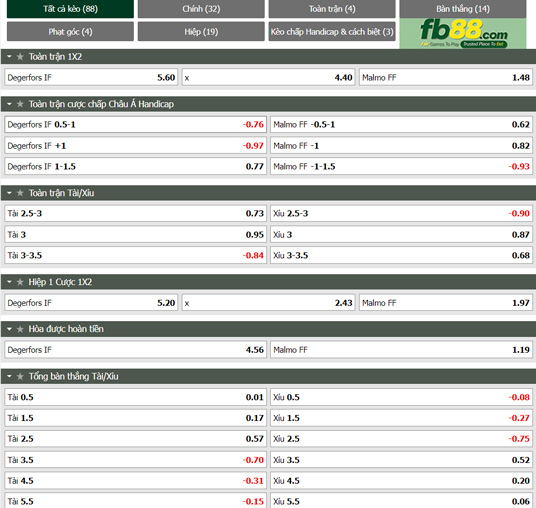Choose Xỉu 3.5 at 0.52
This screenshot has width=536, height=508.
(x=401, y=460)
